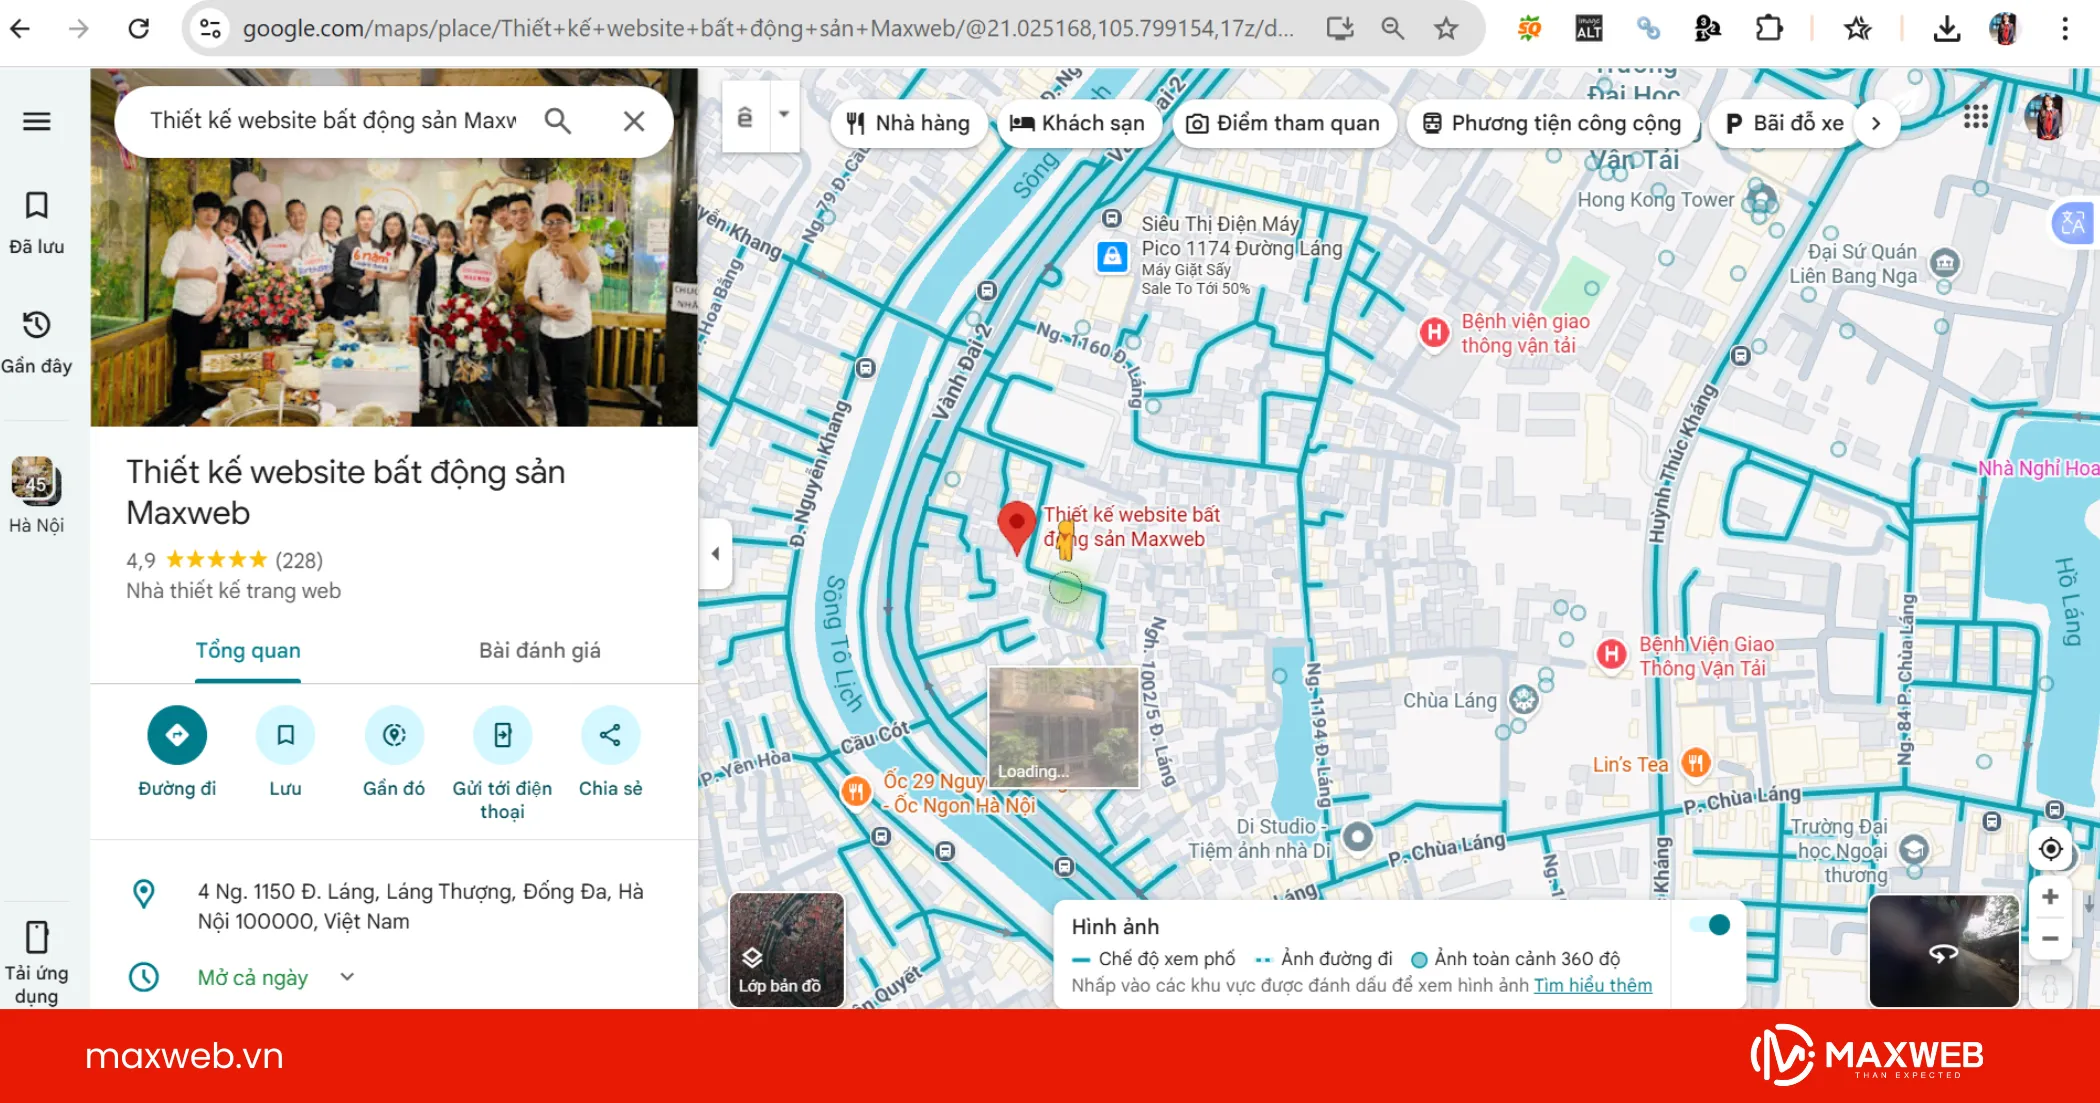2100x1103 pixels.
Task: Open the Gần đó nearby icon
Action: pyautogui.click(x=394, y=735)
